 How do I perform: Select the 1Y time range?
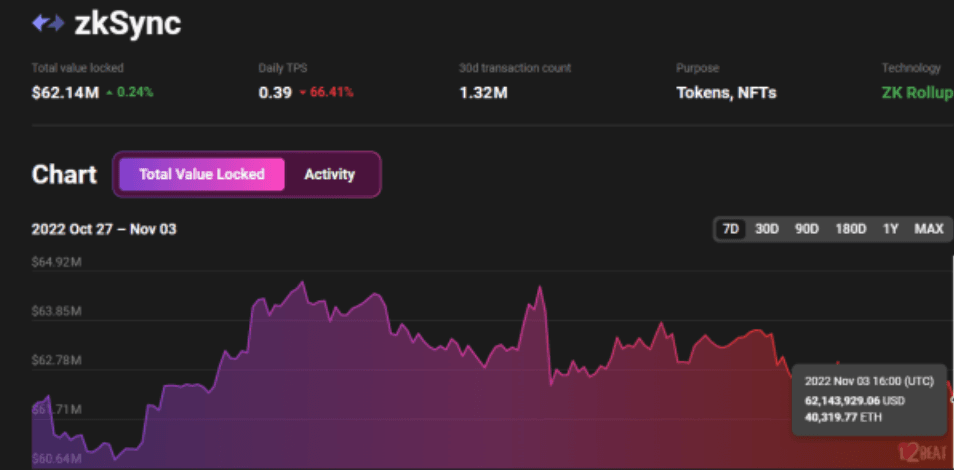[x=891, y=230]
